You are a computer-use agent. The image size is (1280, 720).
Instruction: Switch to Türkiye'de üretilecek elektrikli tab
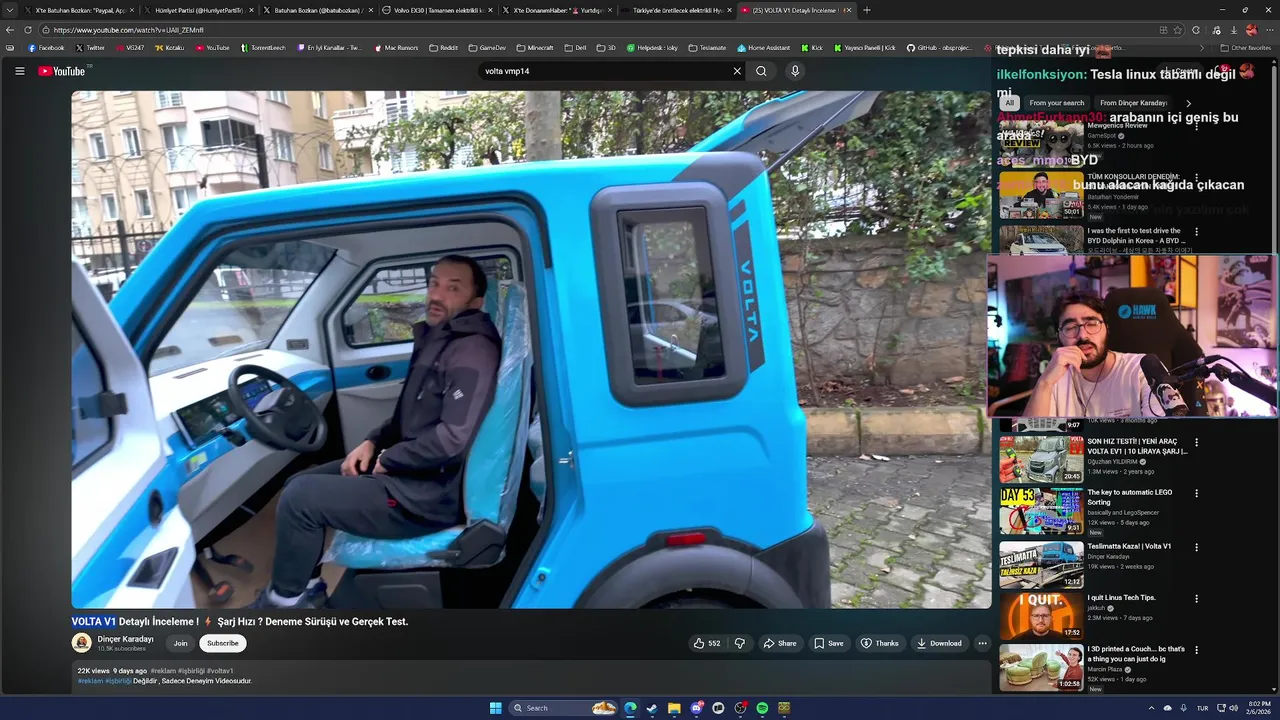pos(678,10)
